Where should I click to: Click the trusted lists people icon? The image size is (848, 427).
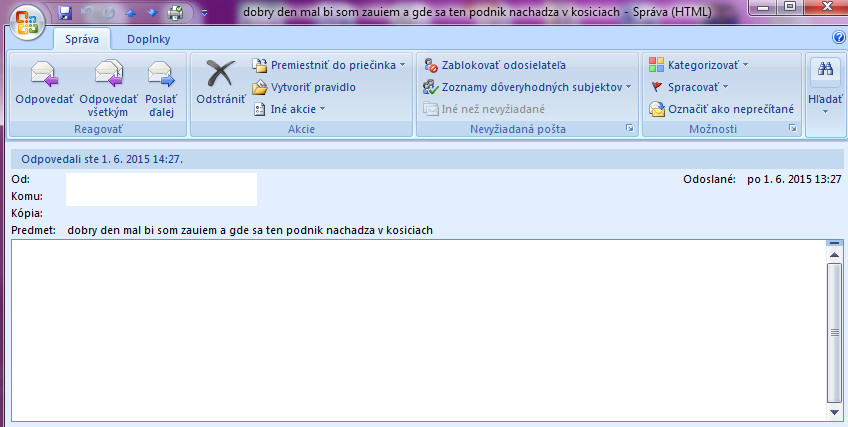pyautogui.click(x=430, y=87)
